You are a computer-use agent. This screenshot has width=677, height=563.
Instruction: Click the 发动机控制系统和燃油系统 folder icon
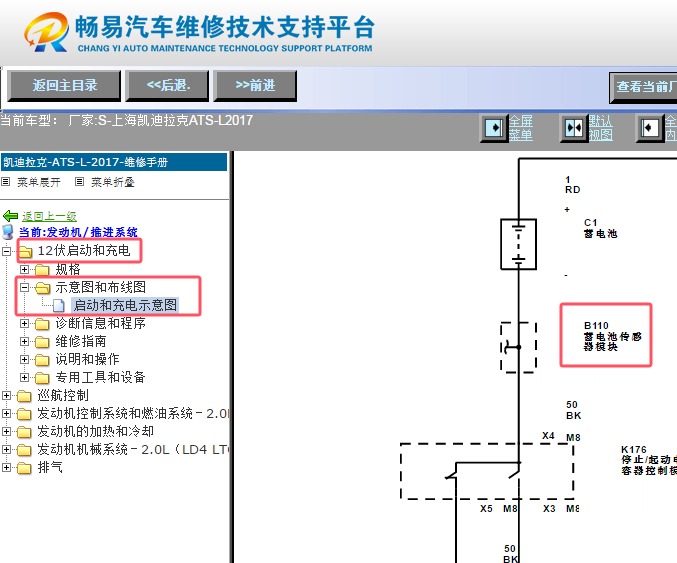tap(24, 414)
